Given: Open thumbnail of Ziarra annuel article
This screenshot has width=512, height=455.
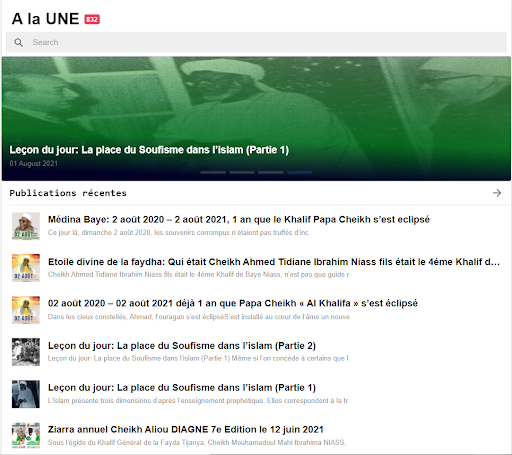Looking at the screenshot, I should pyautogui.click(x=26, y=436).
